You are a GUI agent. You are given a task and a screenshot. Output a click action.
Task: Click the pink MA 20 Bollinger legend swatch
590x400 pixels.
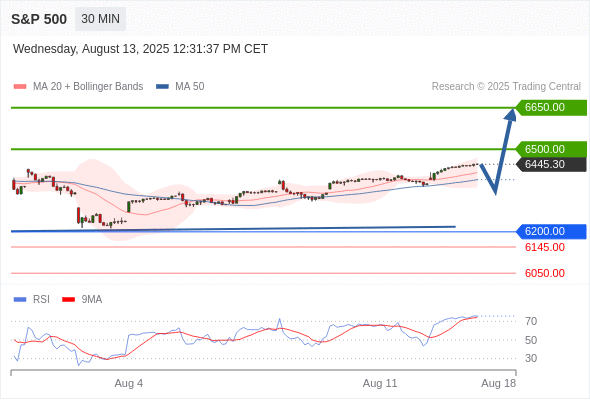[x=20, y=87]
